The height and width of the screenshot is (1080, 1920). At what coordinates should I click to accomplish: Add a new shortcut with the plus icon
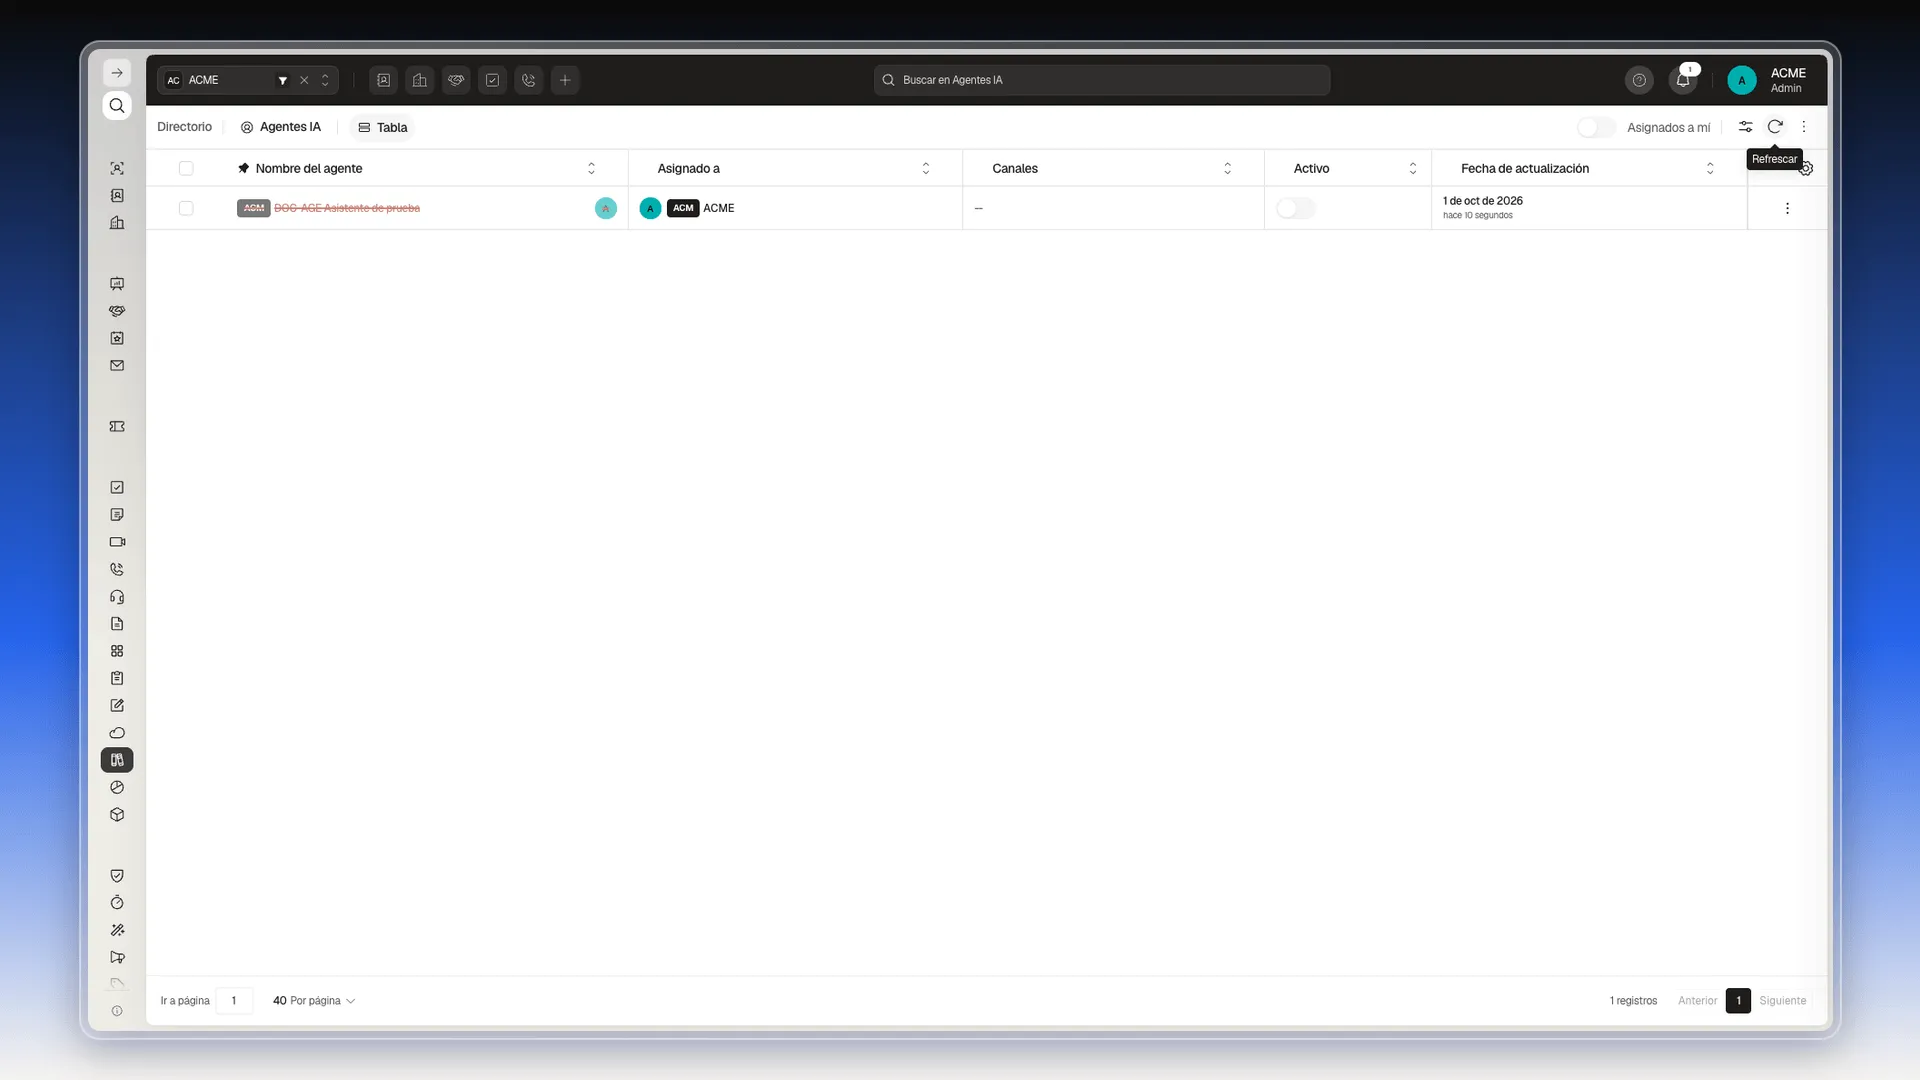(565, 80)
